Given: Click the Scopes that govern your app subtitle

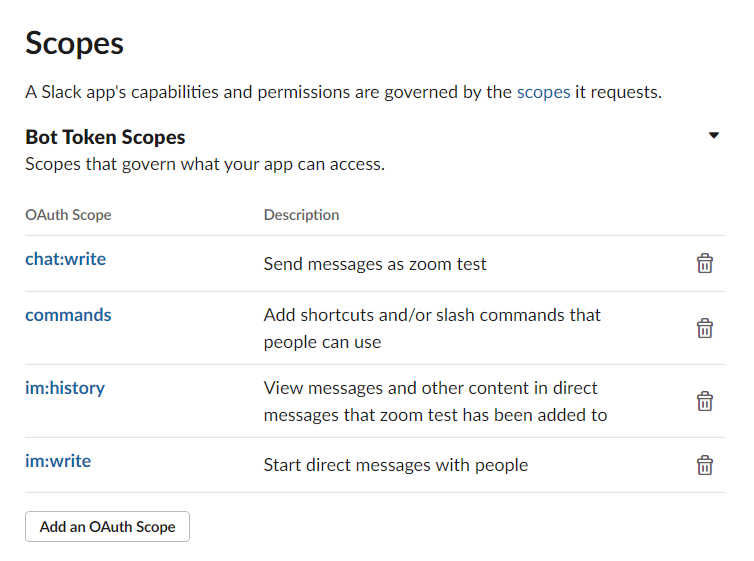Looking at the screenshot, I should click(x=205, y=164).
